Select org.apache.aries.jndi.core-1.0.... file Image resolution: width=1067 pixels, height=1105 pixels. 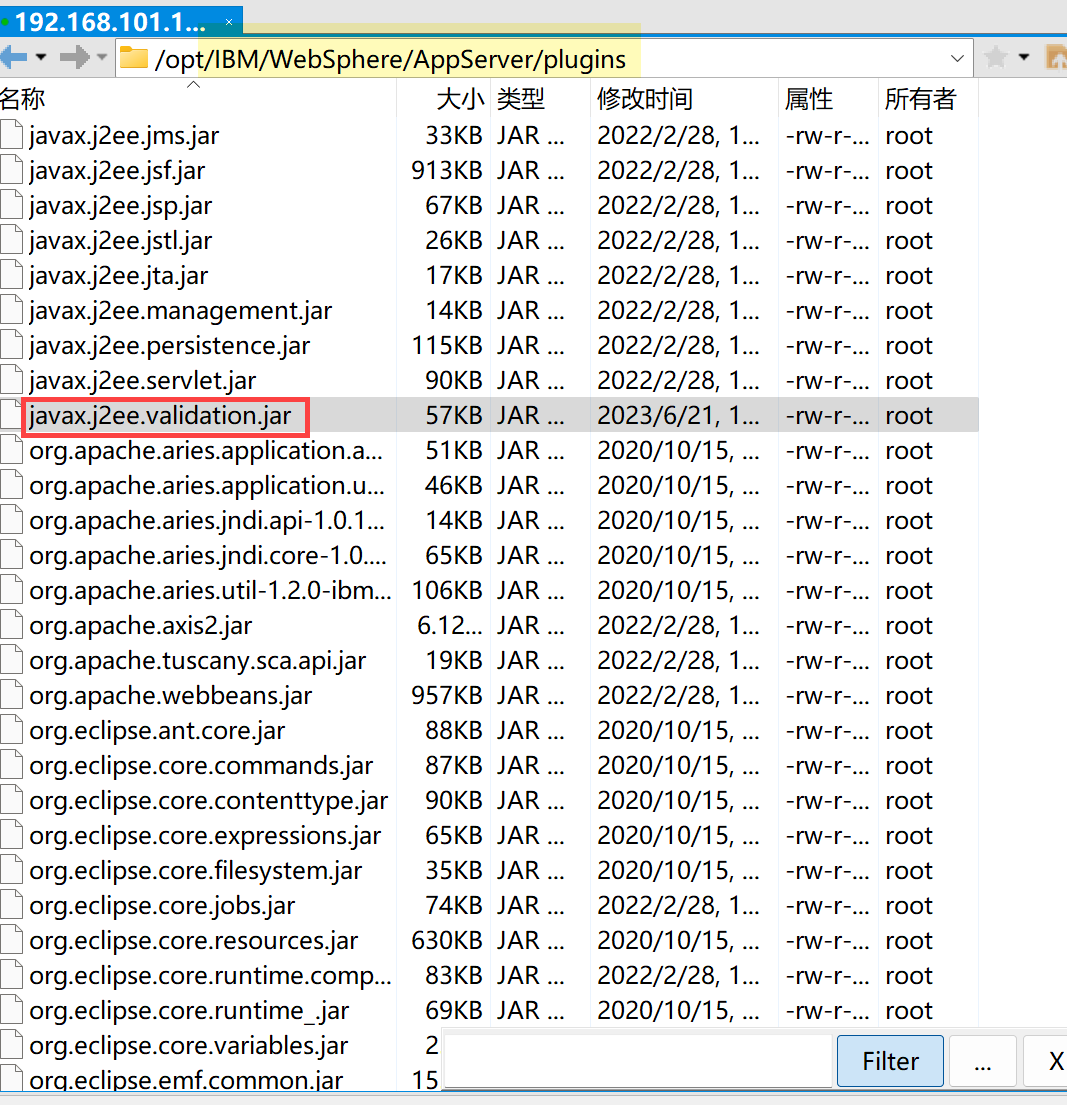[208, 556]
